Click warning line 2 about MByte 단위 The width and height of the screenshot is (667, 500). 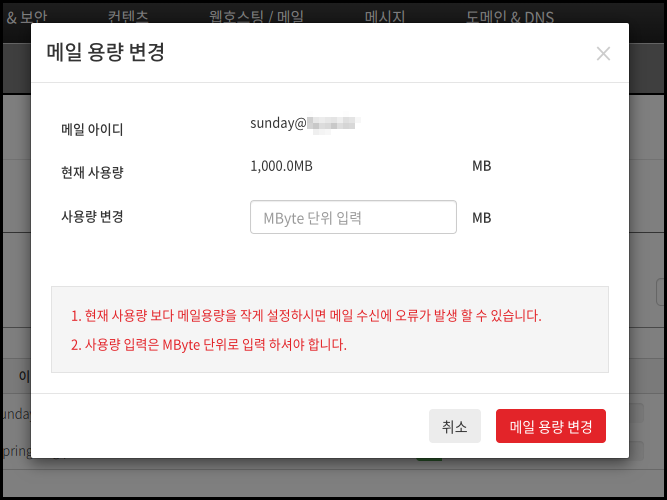coord(208,344)
